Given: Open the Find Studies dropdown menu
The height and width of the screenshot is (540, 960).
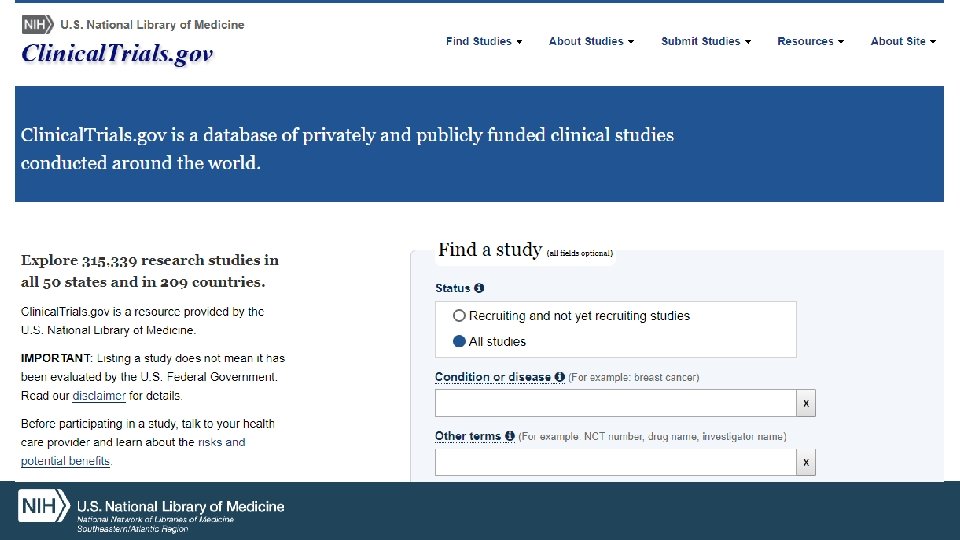Looking at the screenshot, I should [484, 41].
